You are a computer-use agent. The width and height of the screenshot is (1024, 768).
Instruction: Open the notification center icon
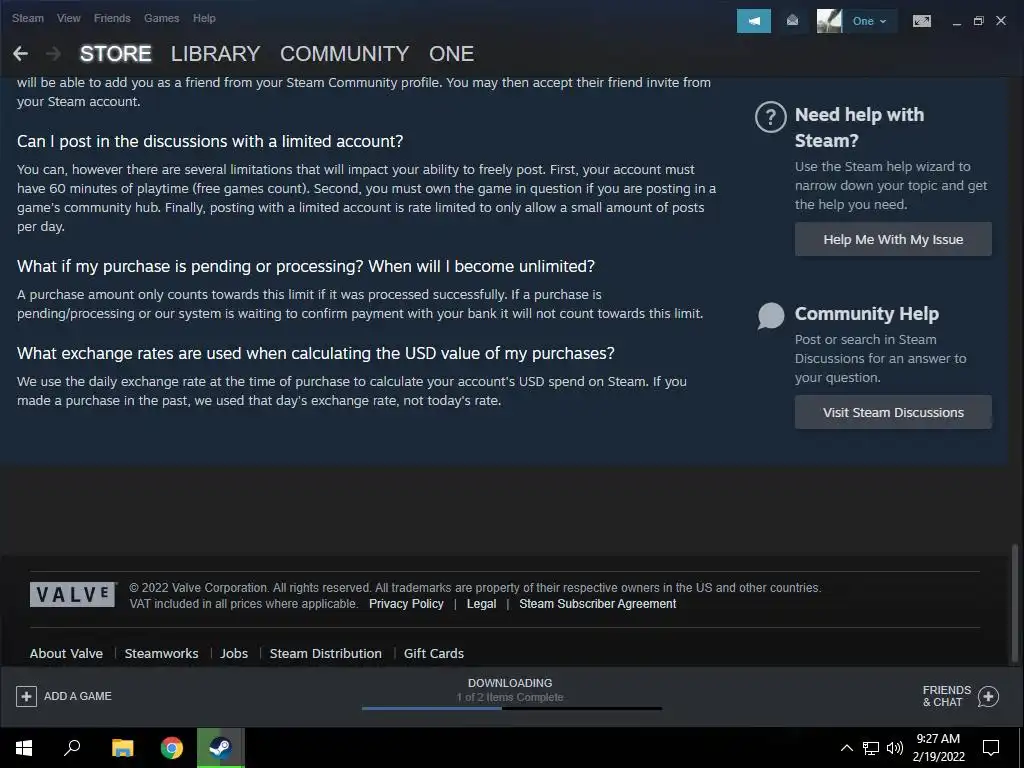(x=991, y=748)
